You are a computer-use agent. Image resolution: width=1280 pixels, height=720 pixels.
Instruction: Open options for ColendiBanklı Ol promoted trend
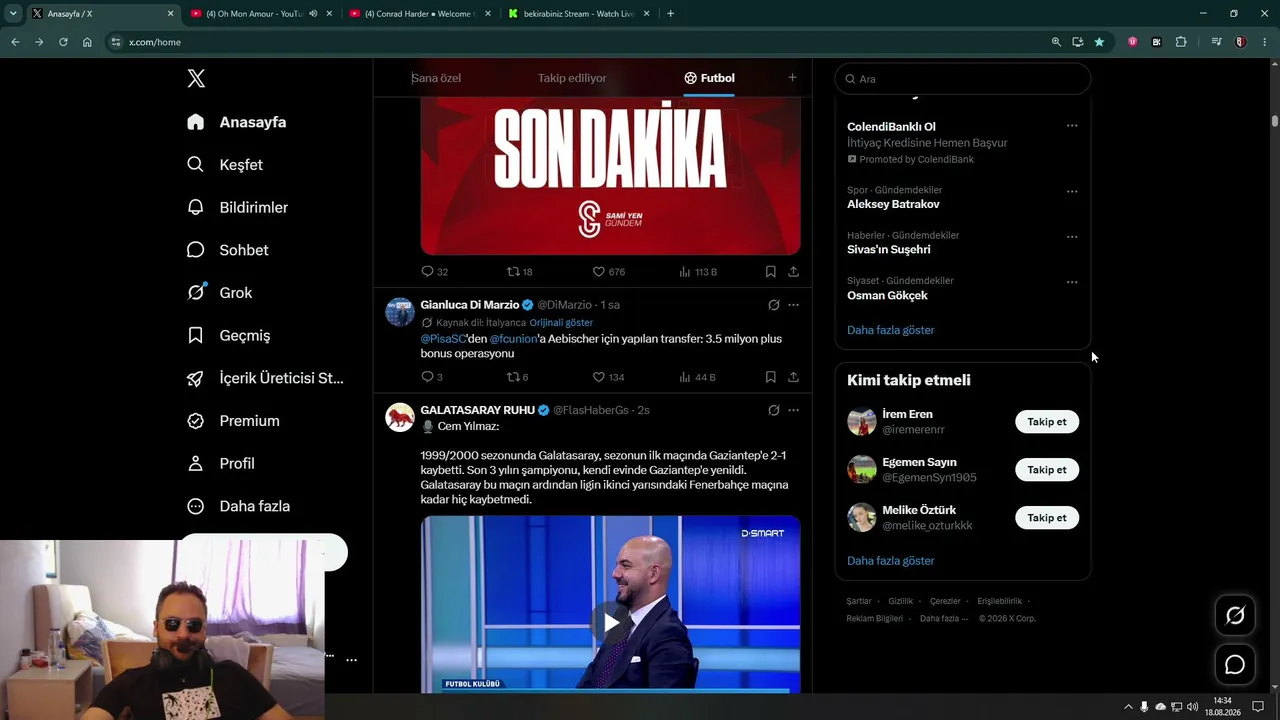point(1072,126)
